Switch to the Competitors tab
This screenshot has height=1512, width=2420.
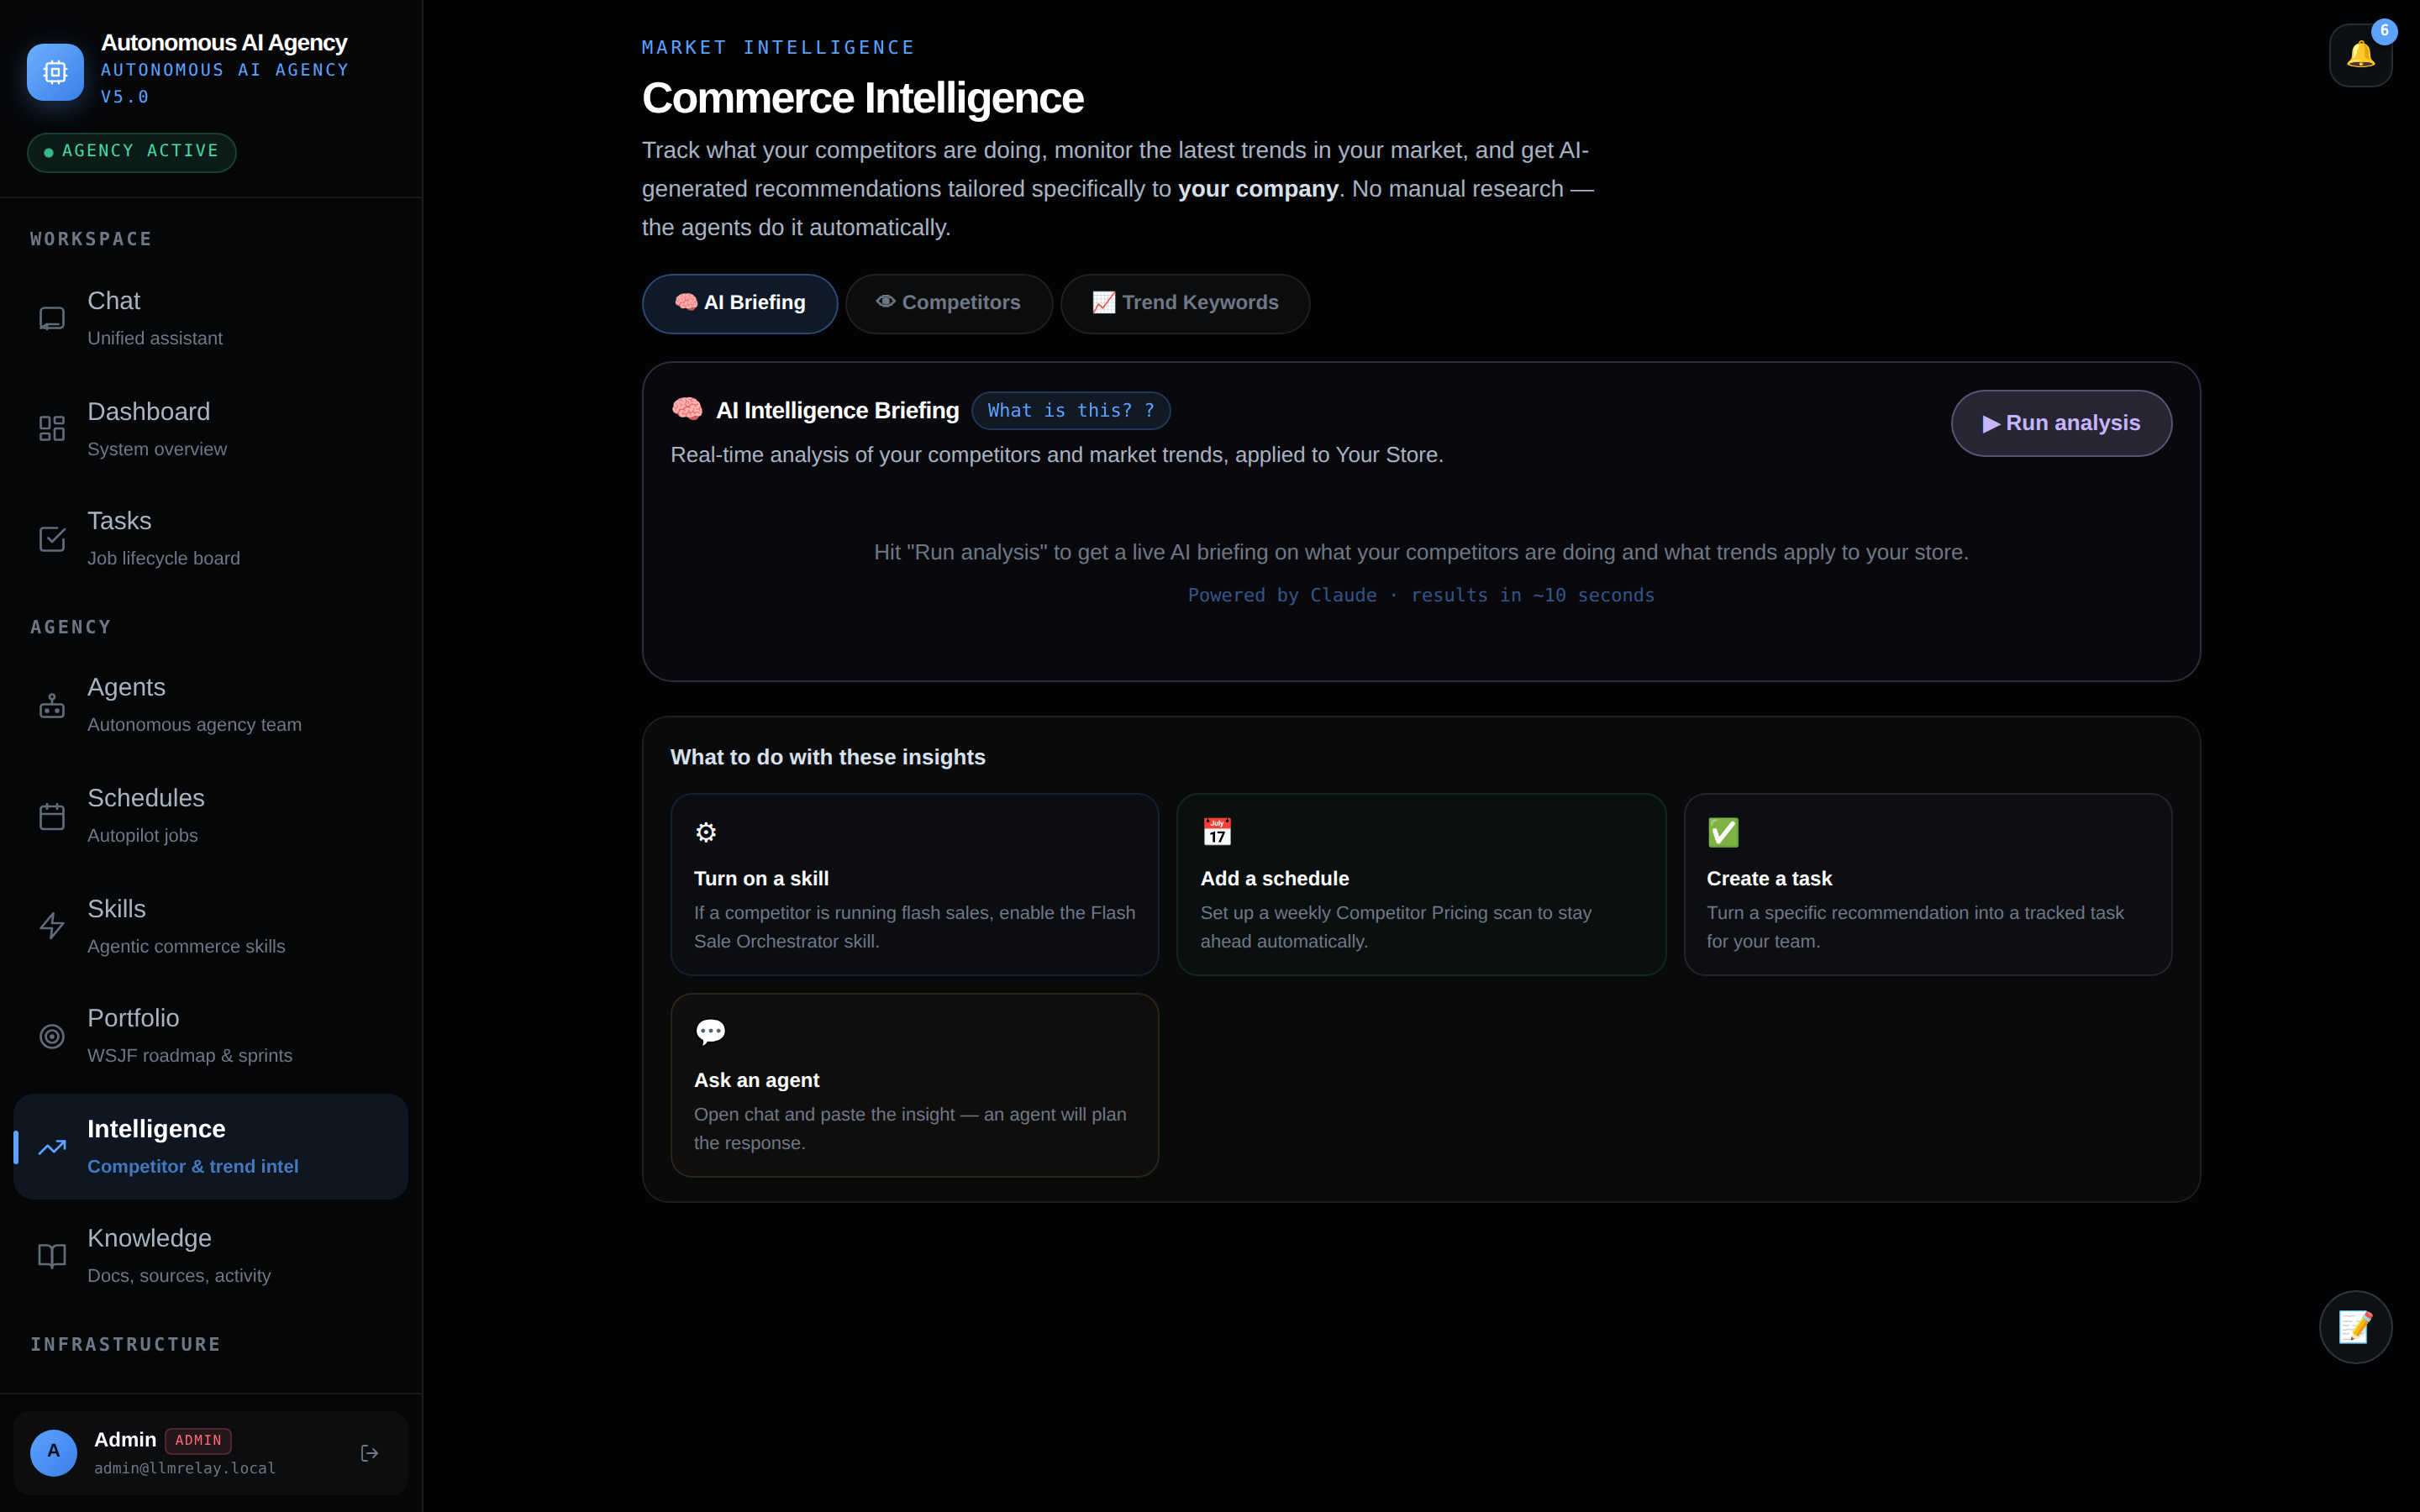949,303
